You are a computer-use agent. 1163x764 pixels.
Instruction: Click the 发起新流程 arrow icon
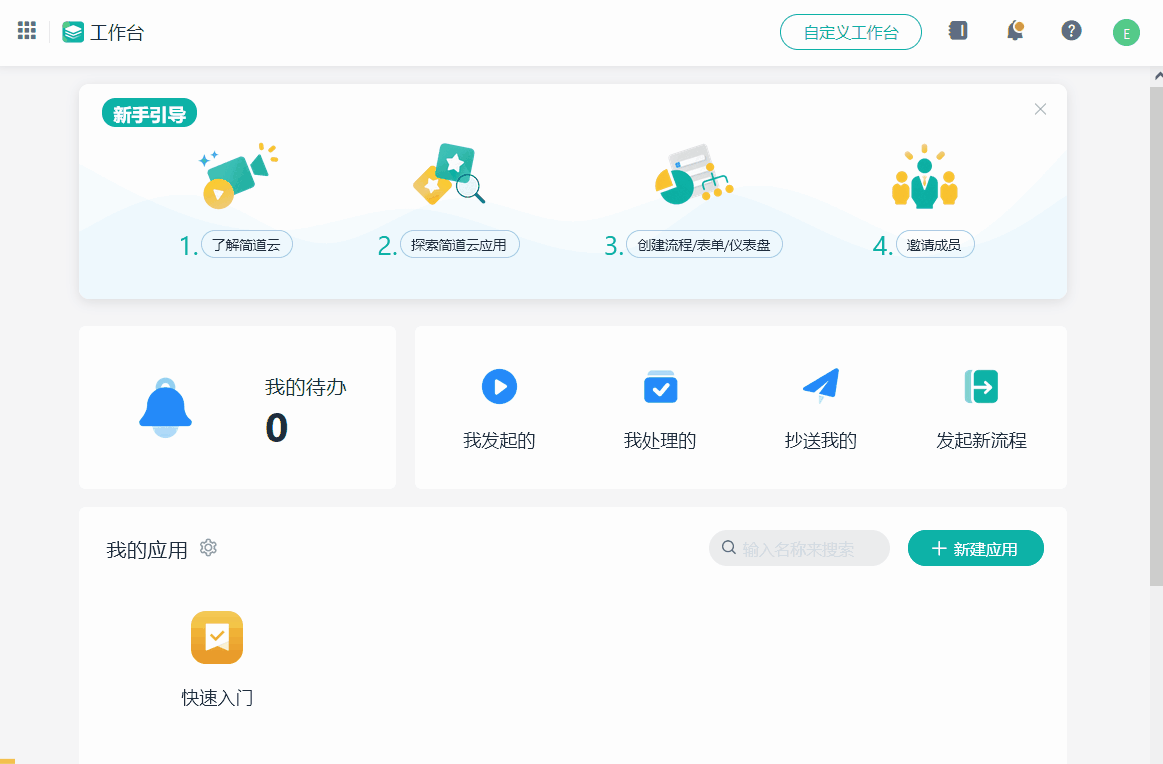[981, 386]
